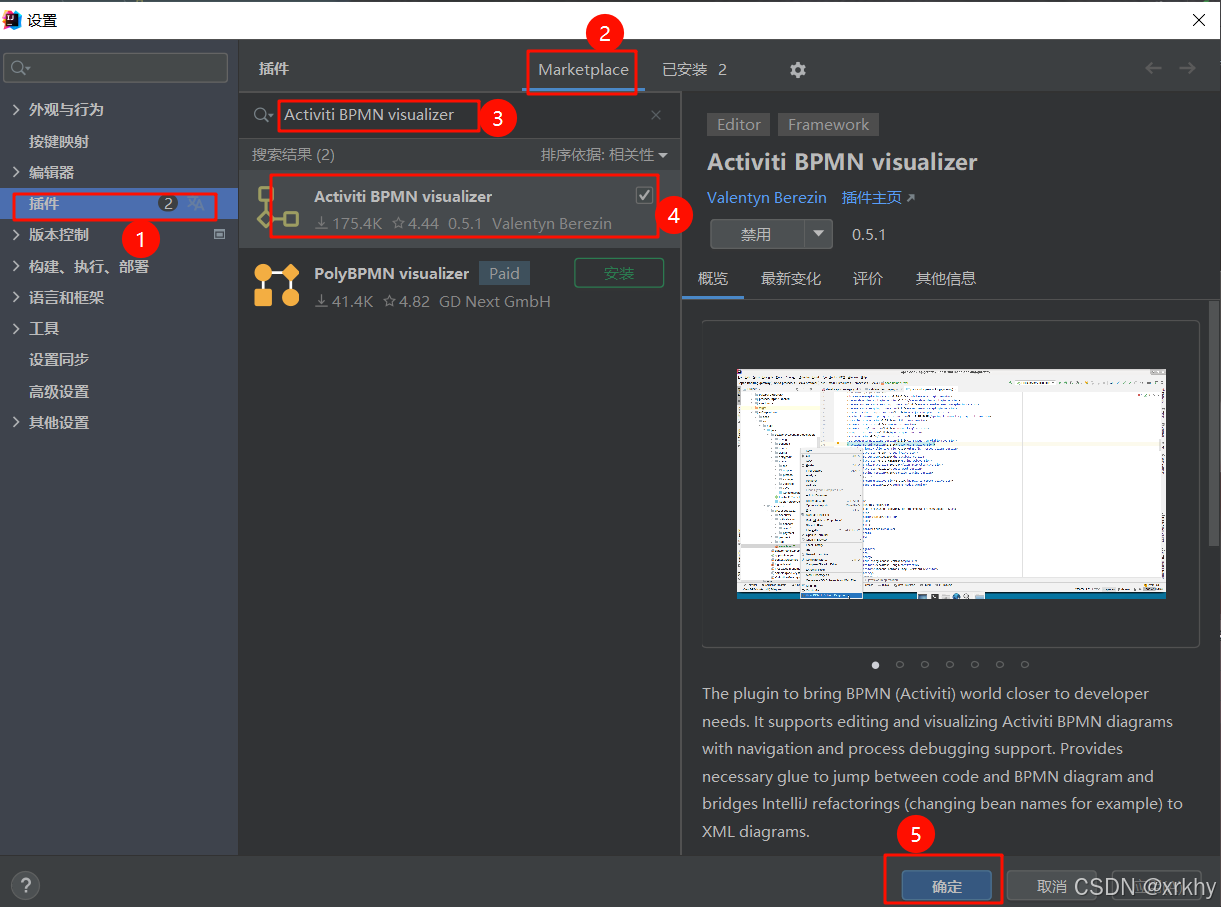Click the help question mark button
1221x907 pixels.
(x=25, y=885)
